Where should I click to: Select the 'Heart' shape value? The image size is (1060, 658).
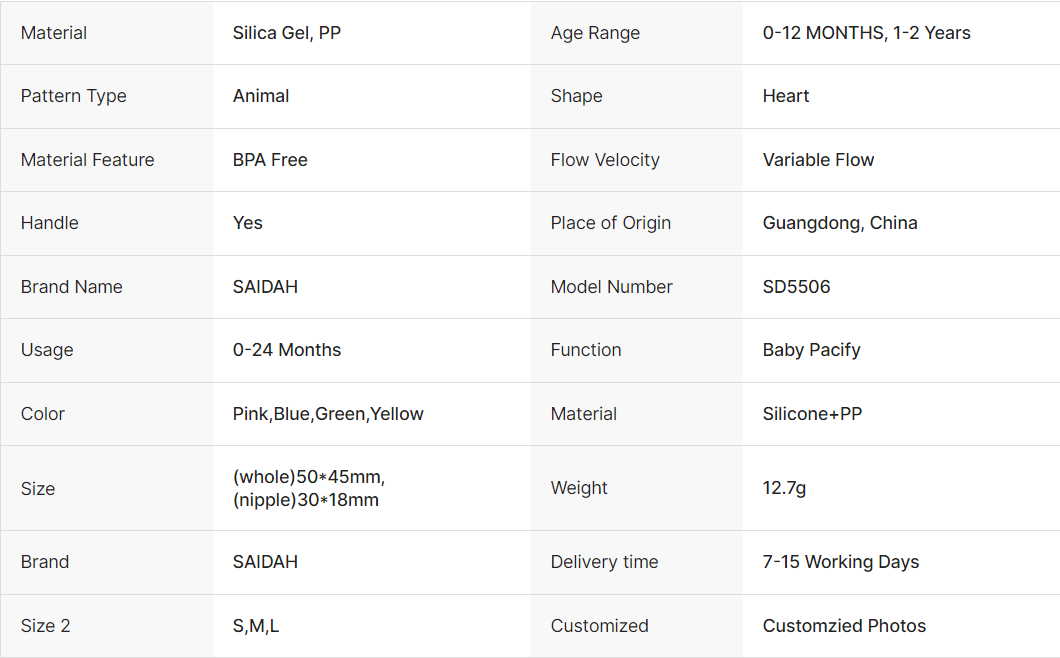pyautogui.click(x=786, y=96)
